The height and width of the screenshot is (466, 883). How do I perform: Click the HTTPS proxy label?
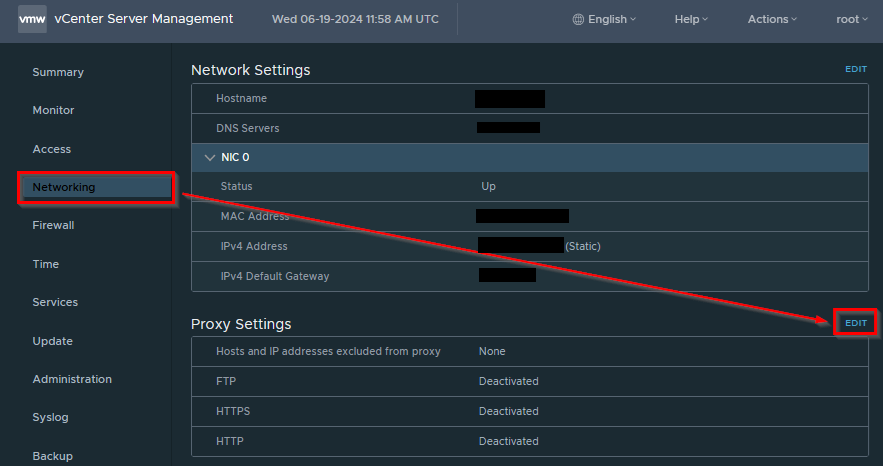[x=233, y=411]
